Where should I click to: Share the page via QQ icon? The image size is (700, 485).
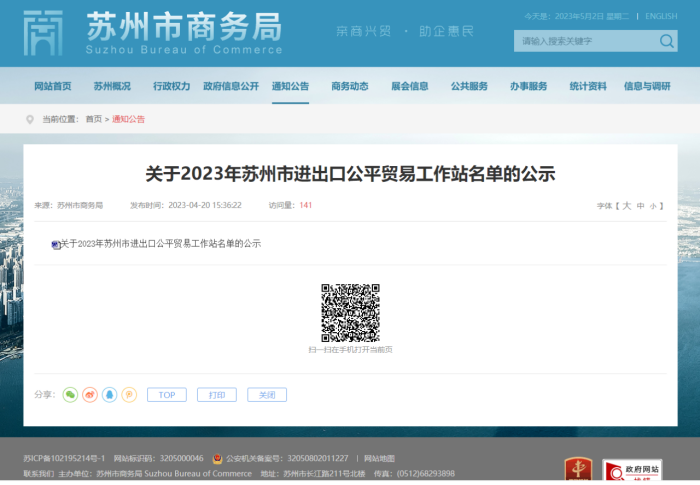click(109, 395)
